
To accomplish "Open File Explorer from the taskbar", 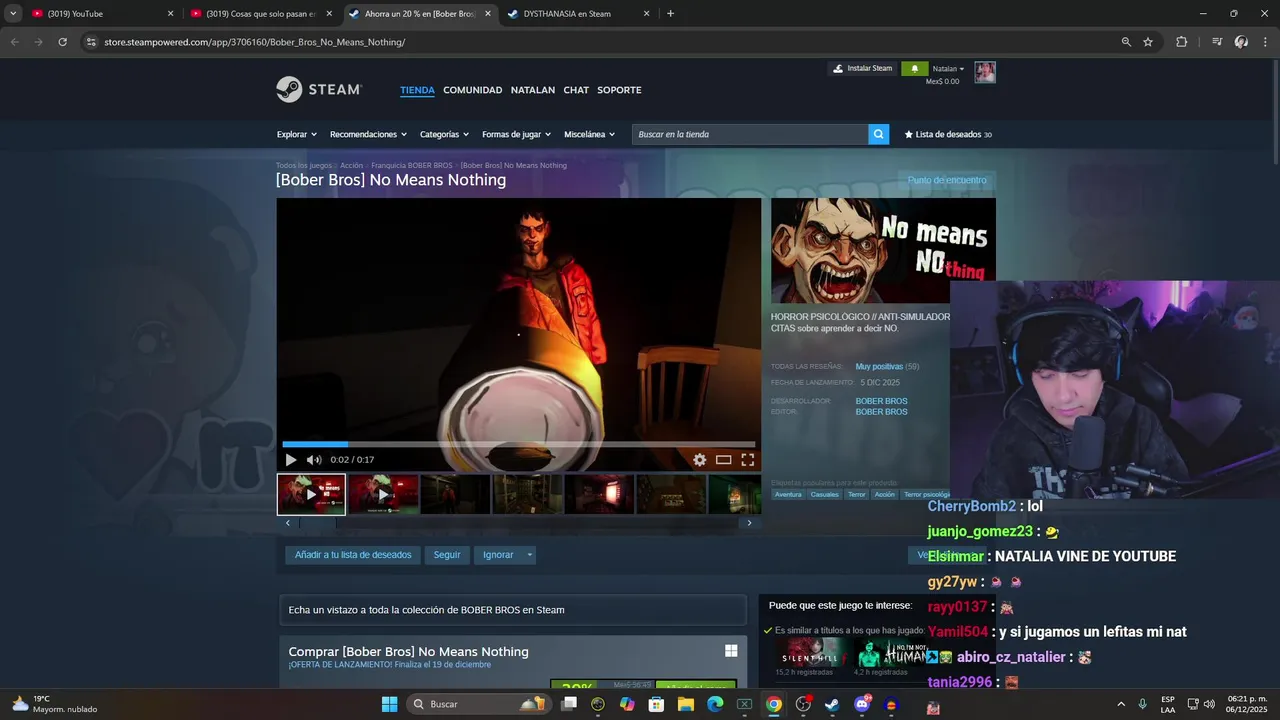I will [686, 704].
